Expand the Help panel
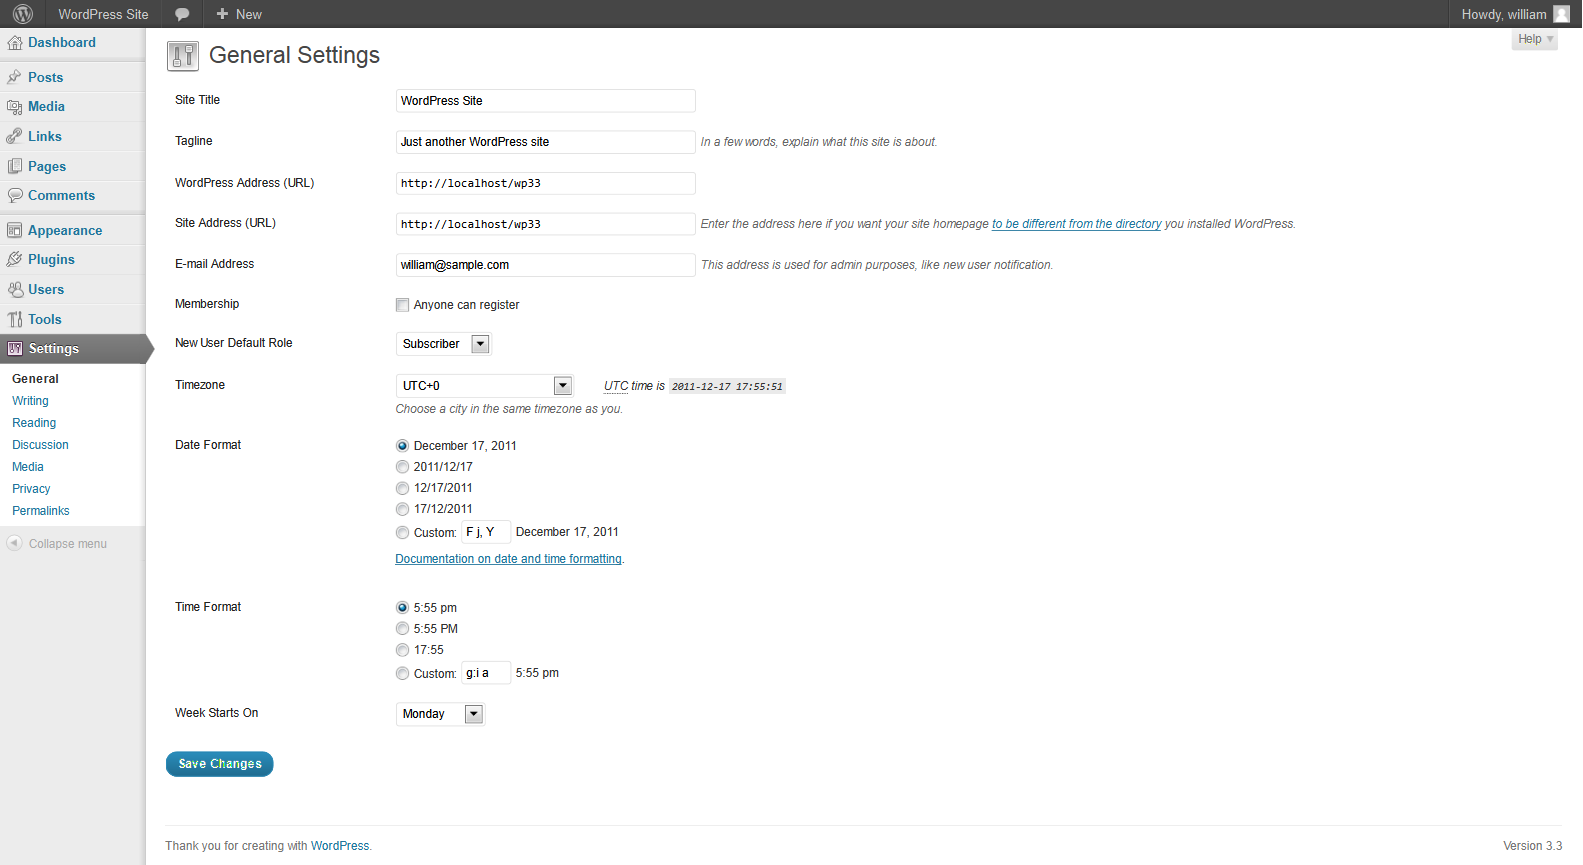The image size is (1583, 865). point(1535,39)
